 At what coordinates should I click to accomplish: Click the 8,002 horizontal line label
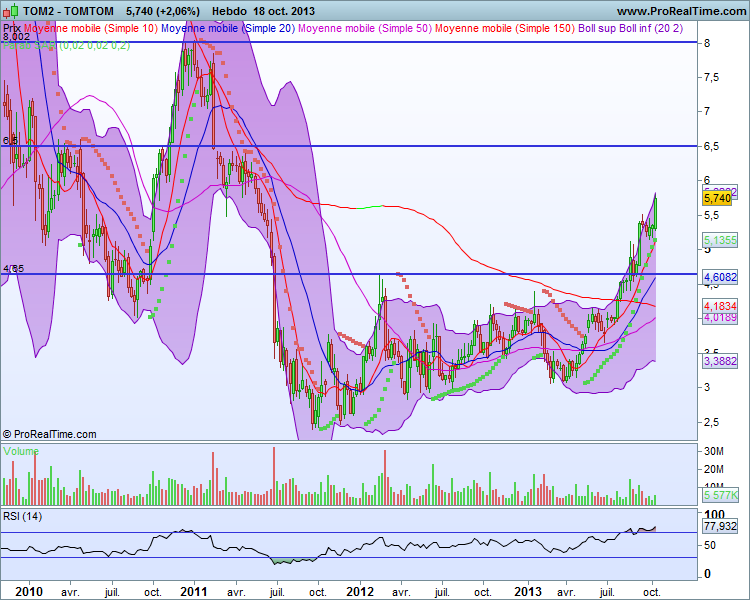click(x=16, y=37)
